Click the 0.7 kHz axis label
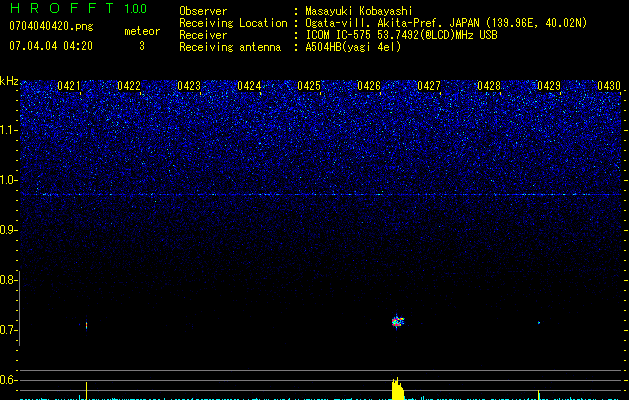This screenshot has width=629, height=400. pyautogui.click(x=9, y=330)
